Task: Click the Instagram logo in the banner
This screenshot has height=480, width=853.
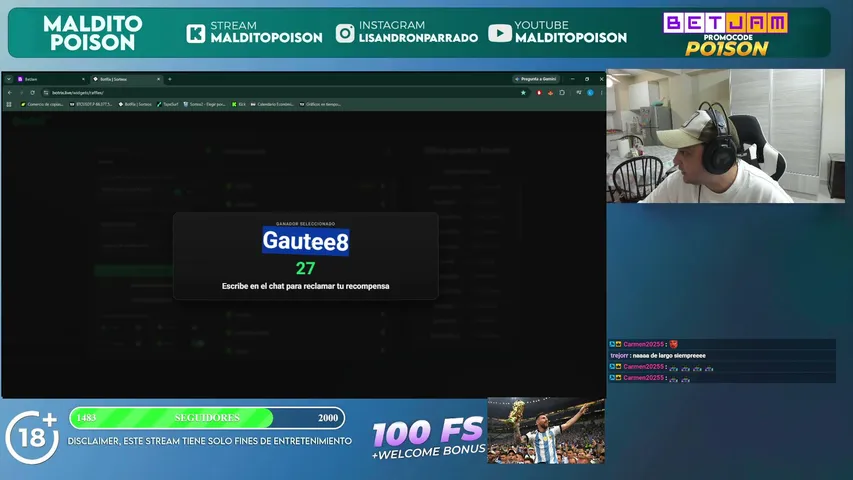Action: click(x=345, y=33)
